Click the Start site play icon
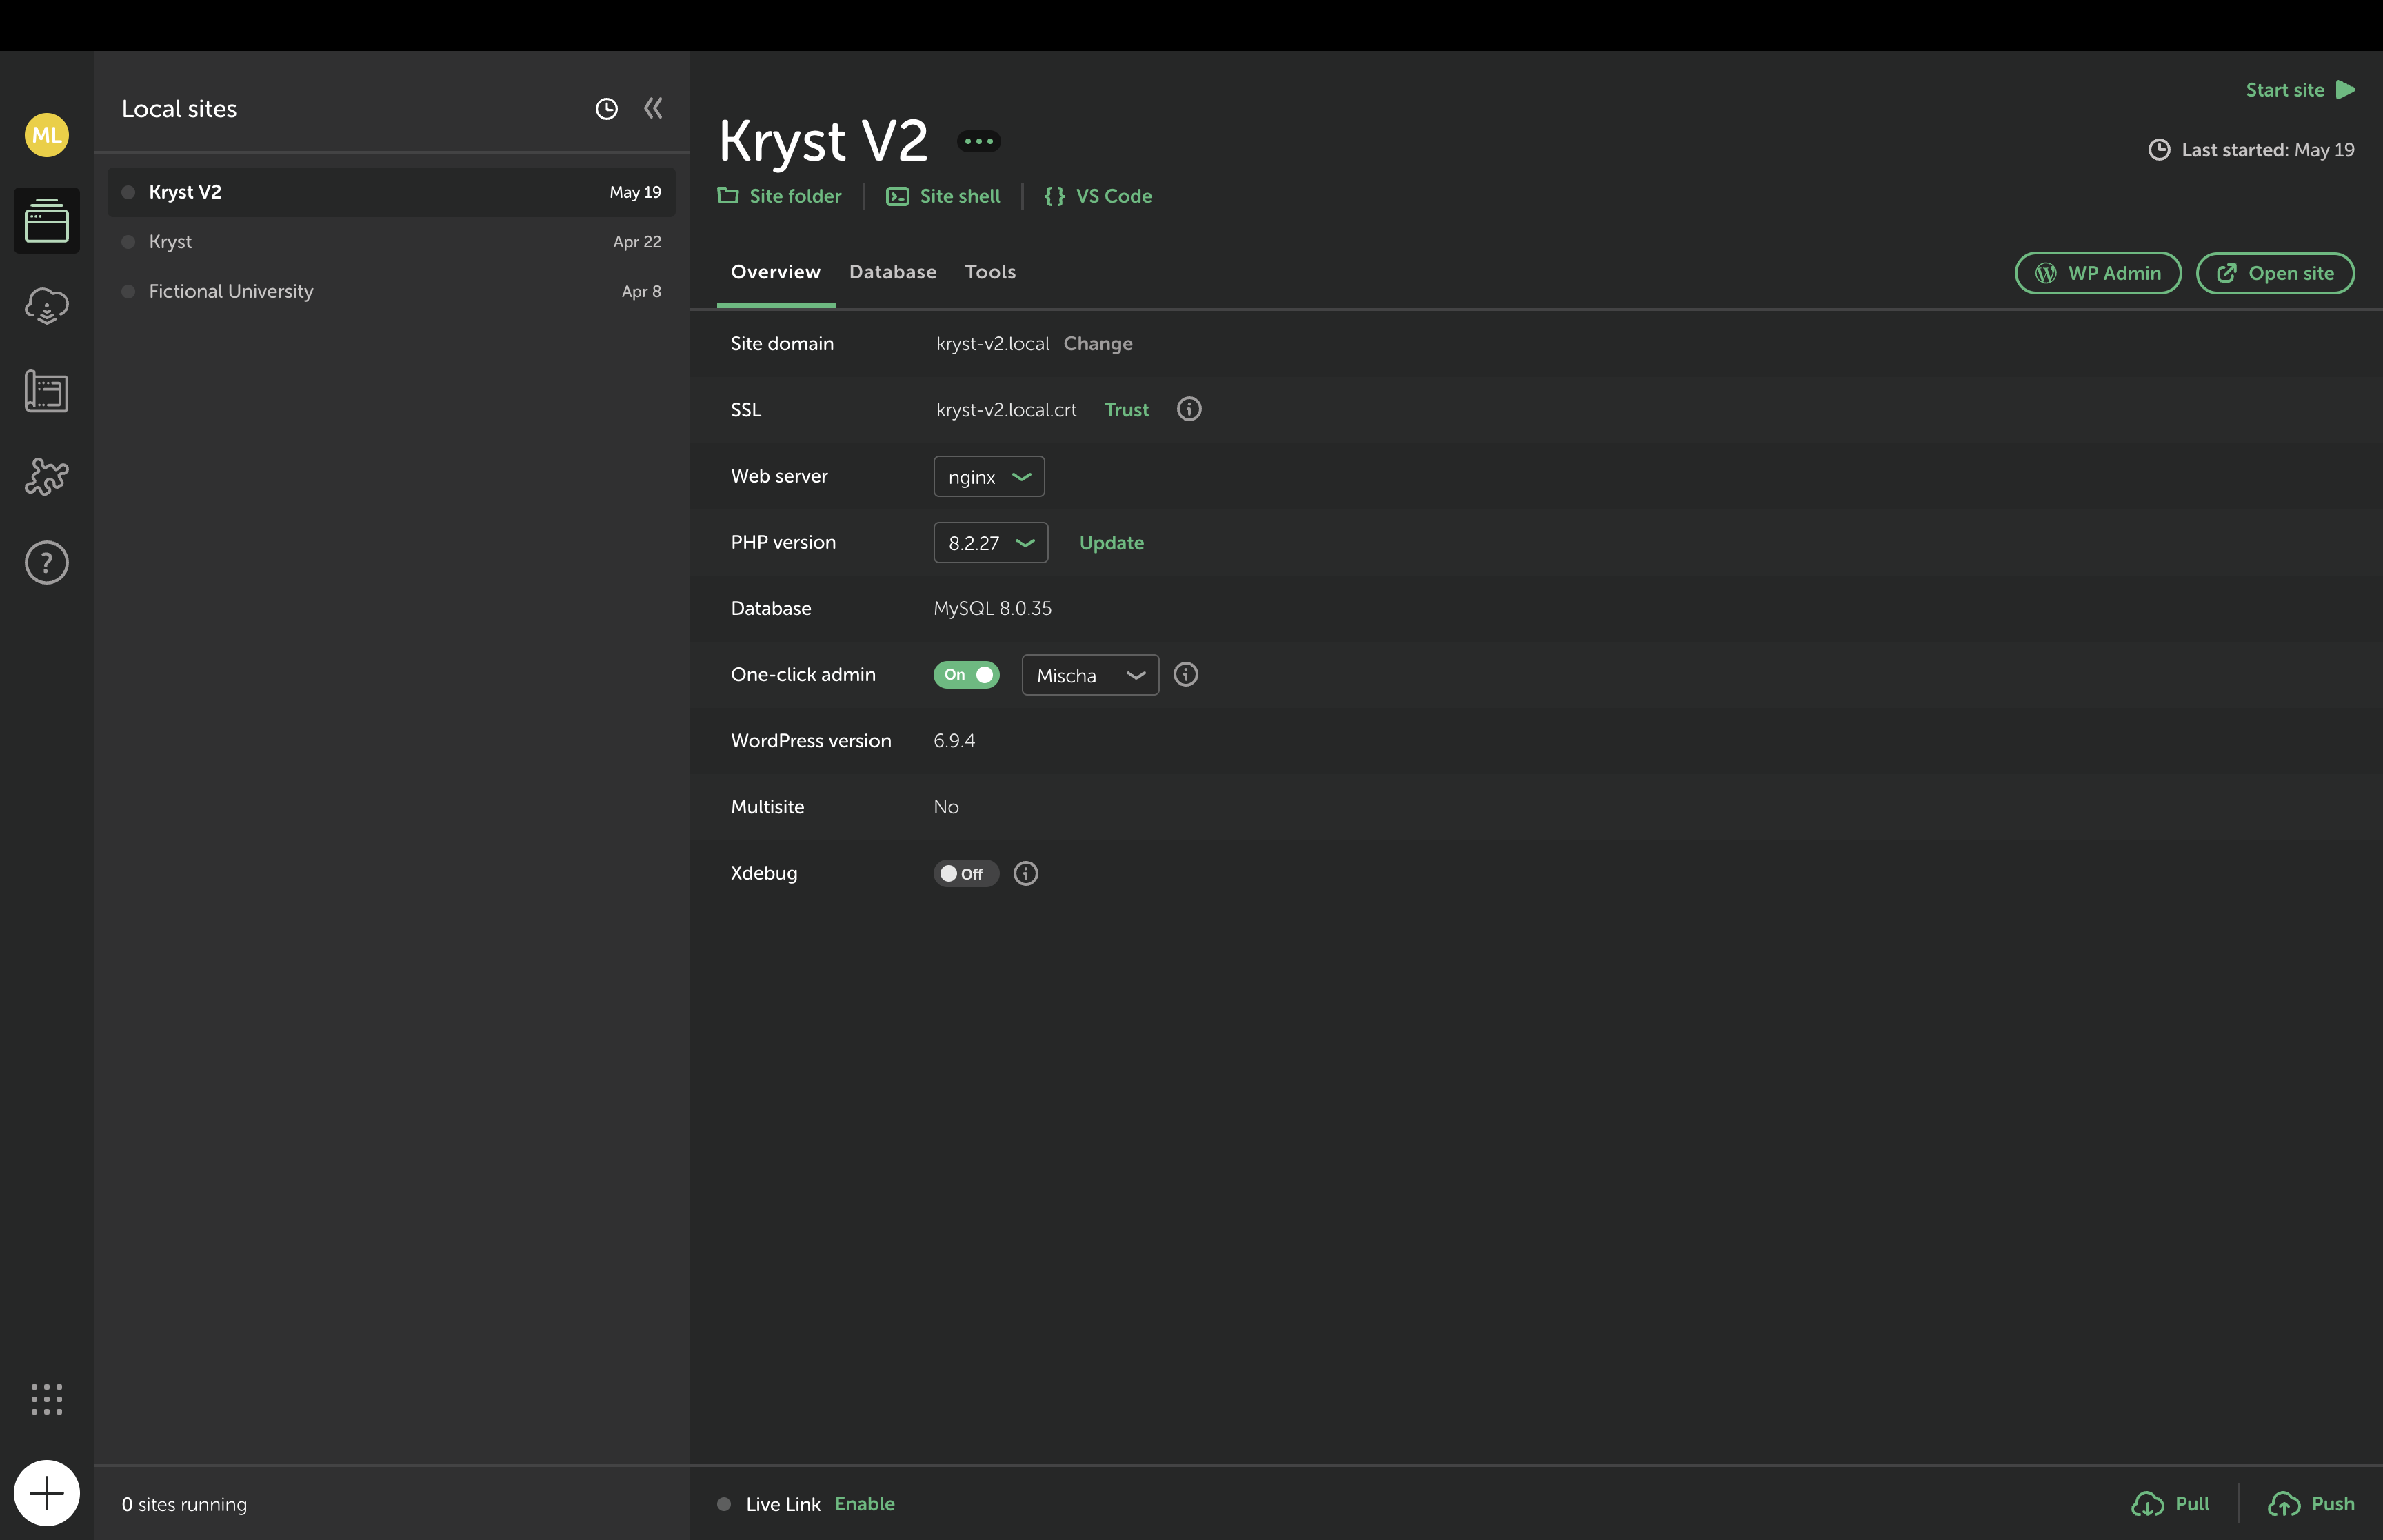This screenshot has height=1540, width=2383. point(2346,90)
